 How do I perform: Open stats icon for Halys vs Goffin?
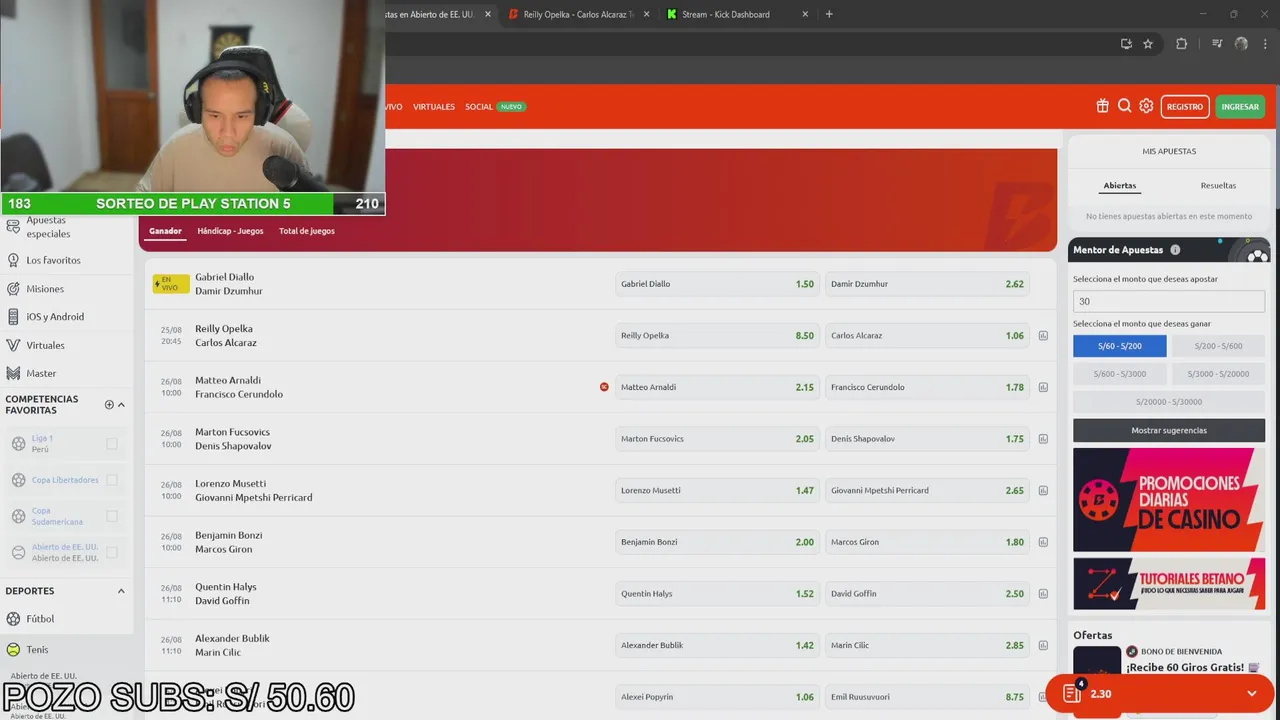(1043, 594)
